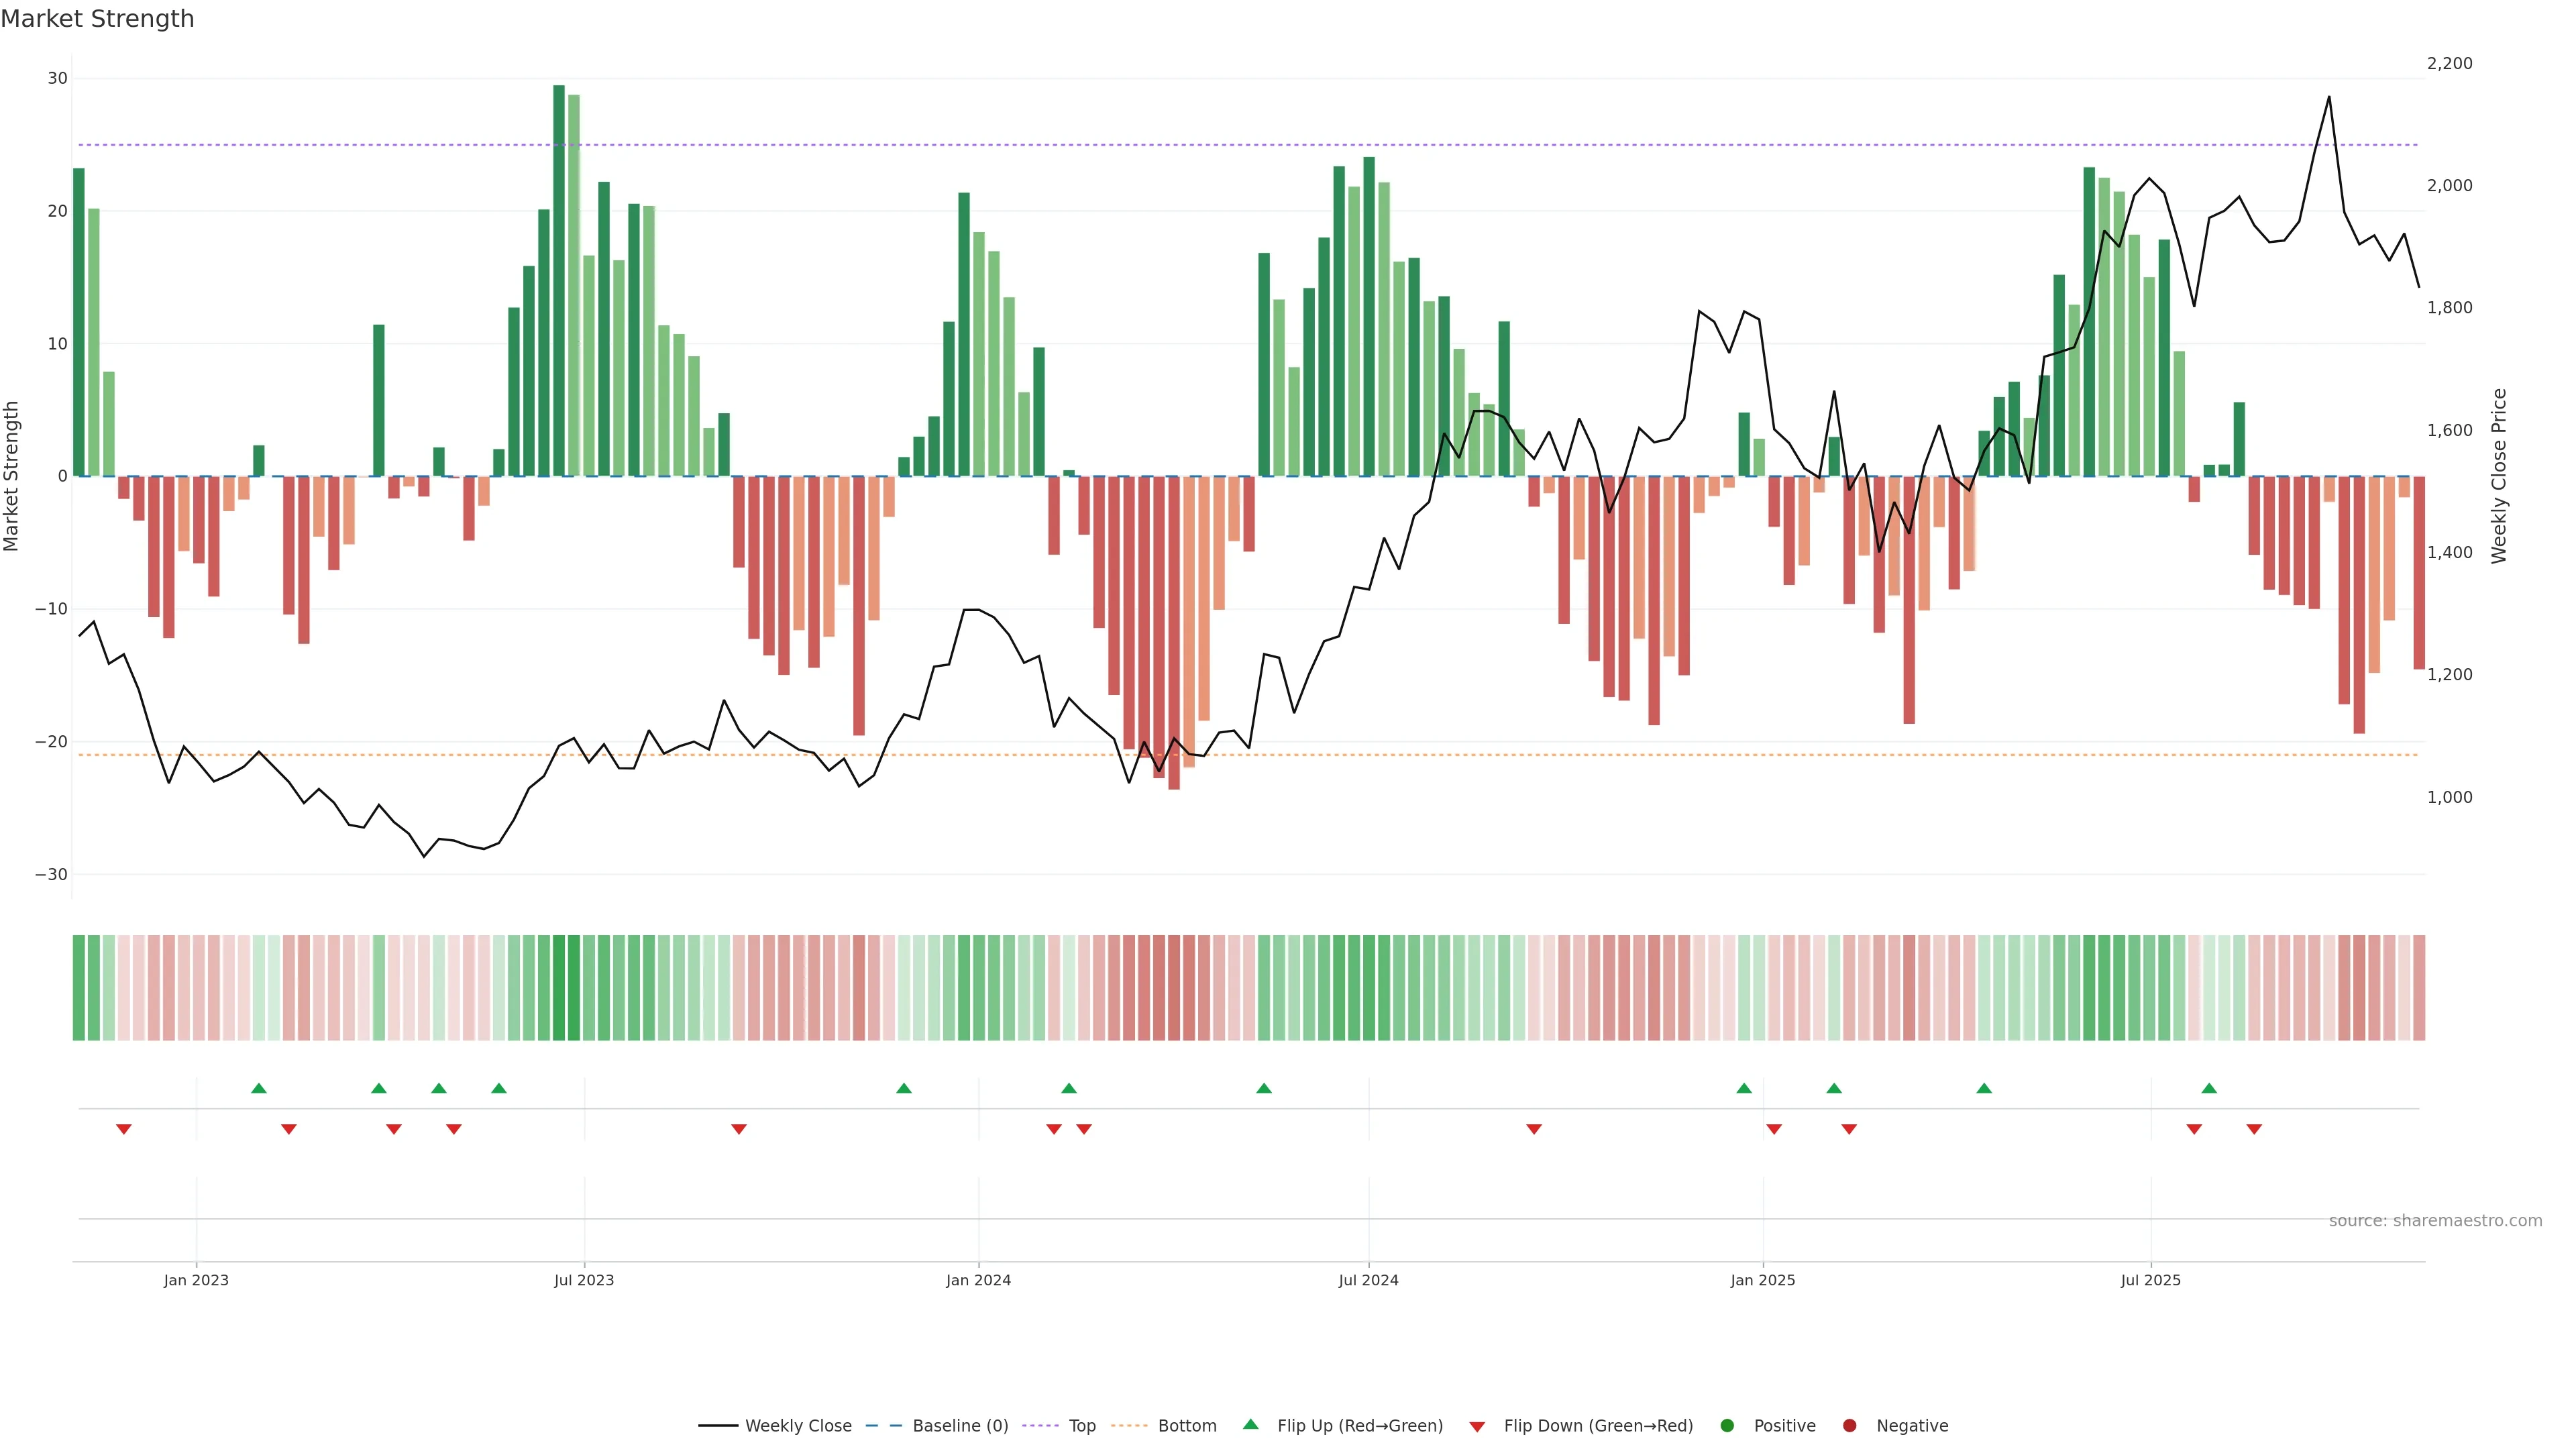The height and width of the screenshot is (1449, 2576).
Task: Click the Jul 2025 x-axis label
Action: tap(2150, 1280)
